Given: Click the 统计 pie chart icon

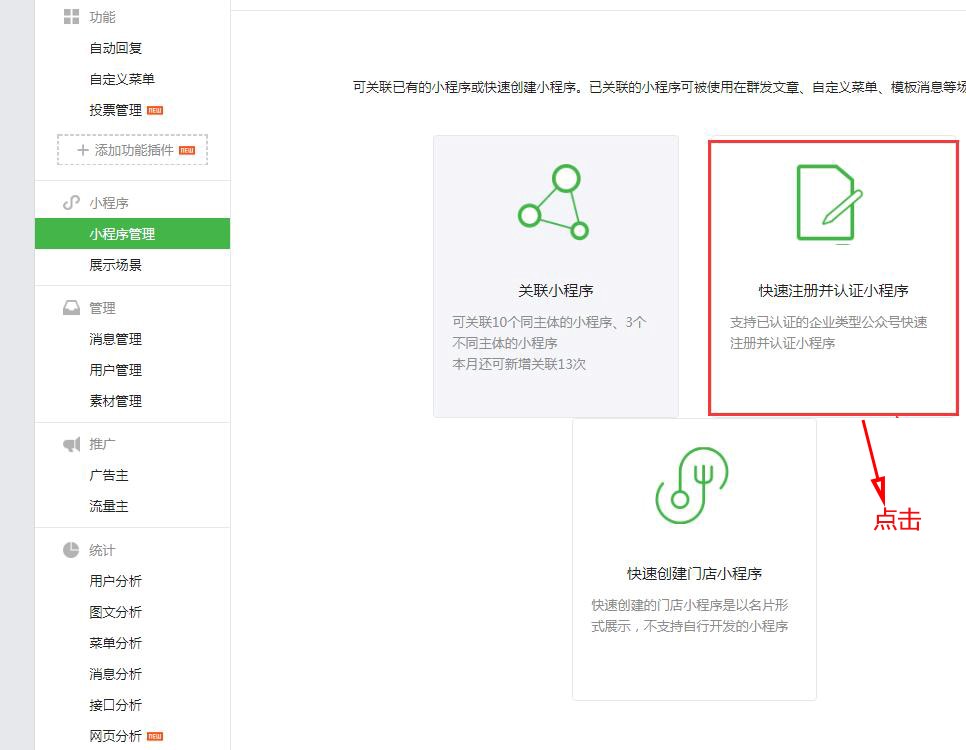Looking at the screenshot, I should [x=71, y=550].
